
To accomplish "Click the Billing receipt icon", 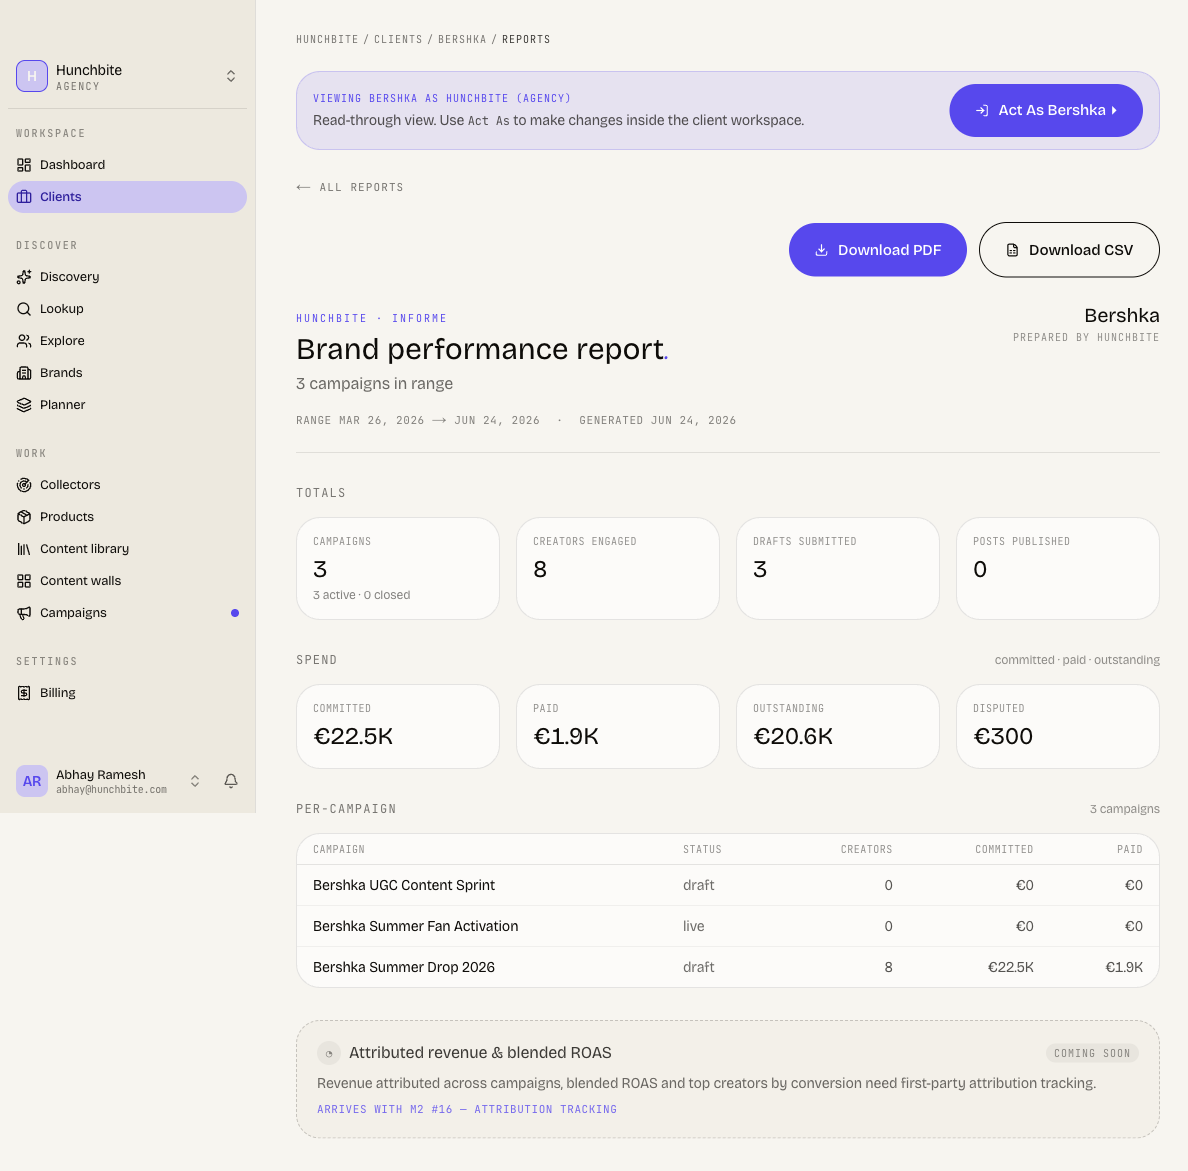I will click(x=24, y=692).
